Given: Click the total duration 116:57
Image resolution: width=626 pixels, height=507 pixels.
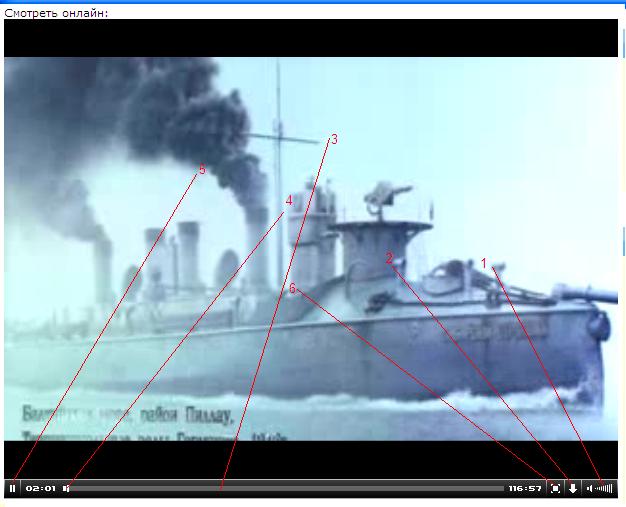Looking at the screenshot, I should click(x=525, y=488).
